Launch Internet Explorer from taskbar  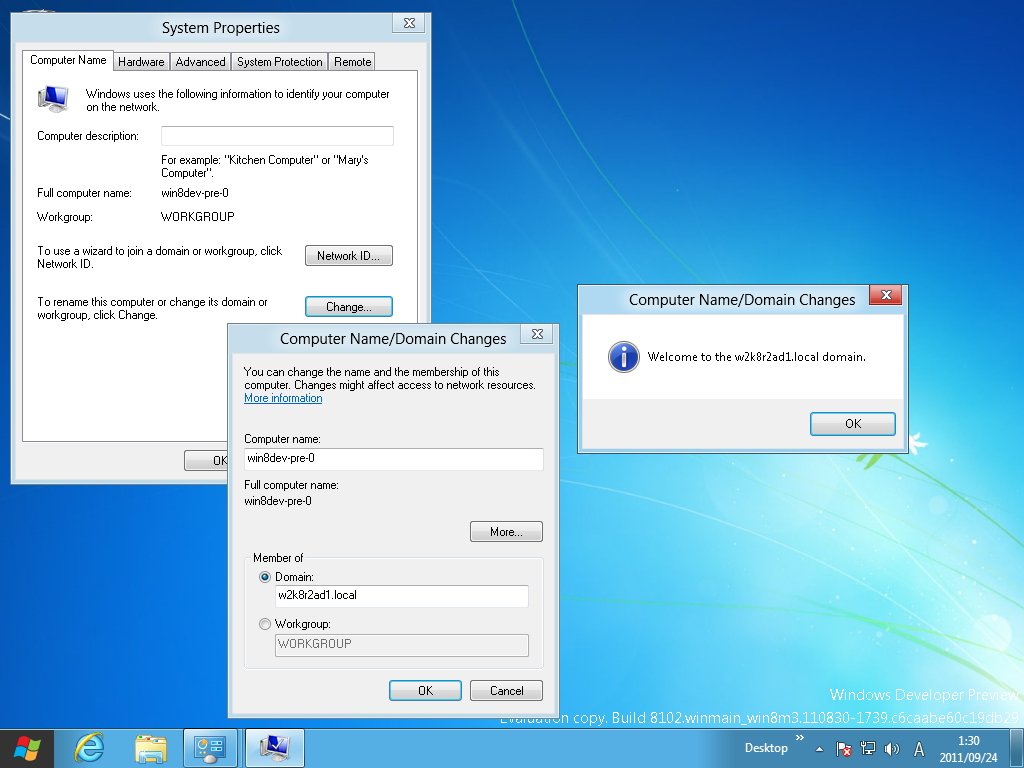(x=89, y=748)
